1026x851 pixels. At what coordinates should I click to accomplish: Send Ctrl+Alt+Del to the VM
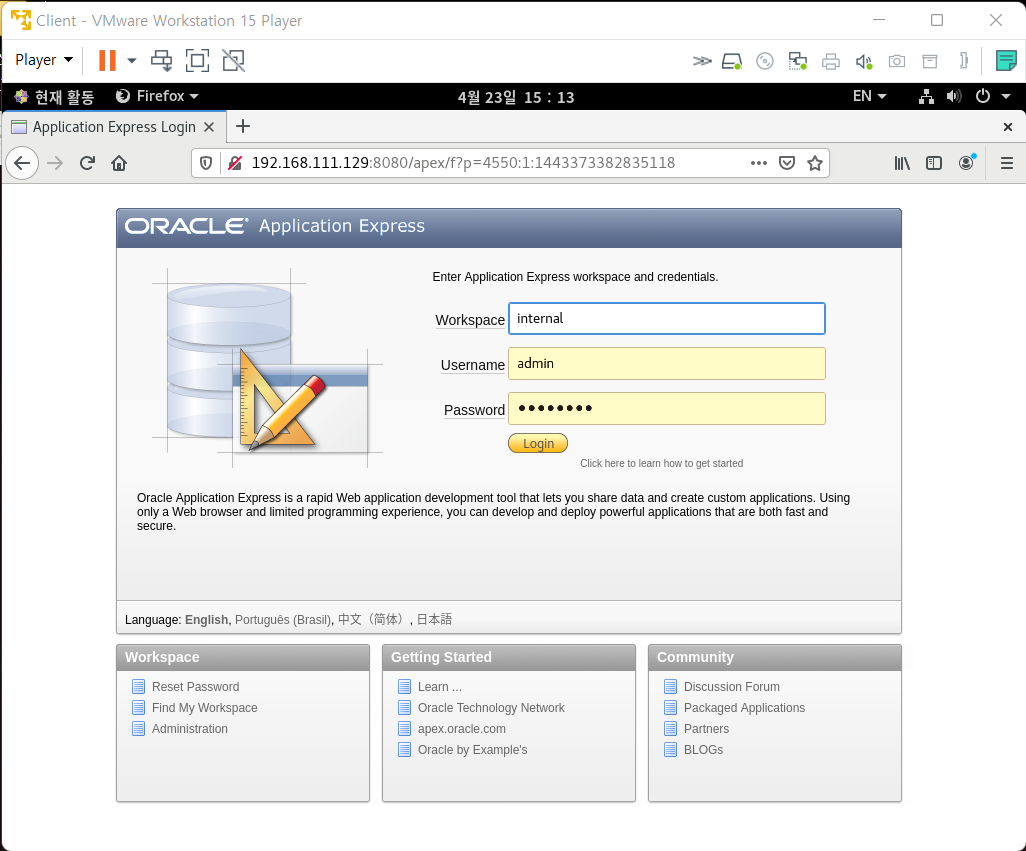click(x=162, y=60)
